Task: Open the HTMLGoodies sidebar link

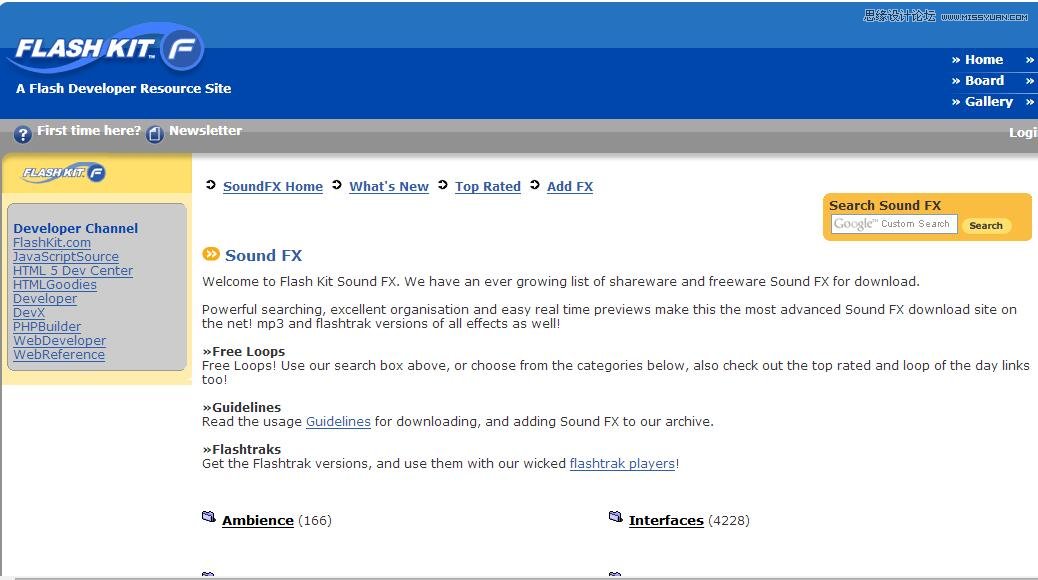Action: point(55,285)
